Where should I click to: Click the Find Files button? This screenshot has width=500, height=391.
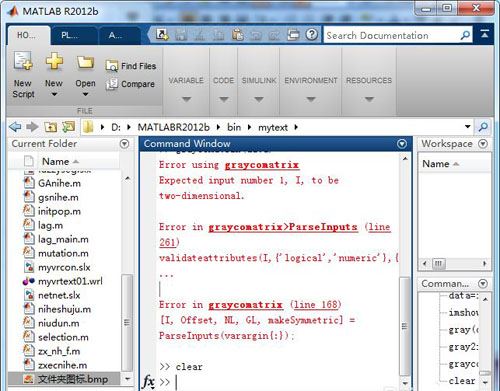click(x=131, y=66)
